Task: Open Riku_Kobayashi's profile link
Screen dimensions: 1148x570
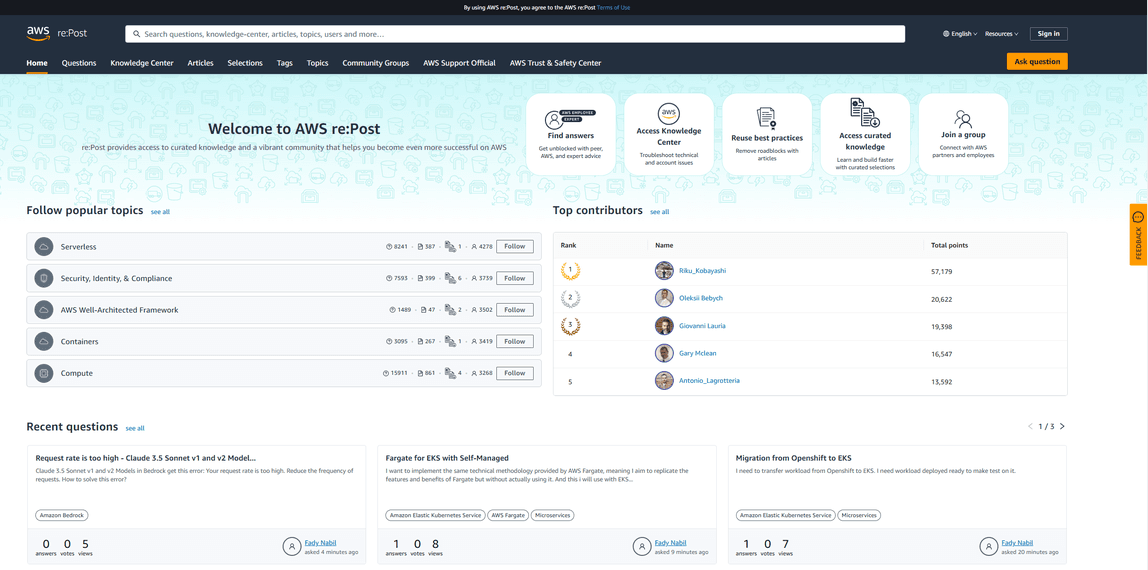Action: click(703, 271)
